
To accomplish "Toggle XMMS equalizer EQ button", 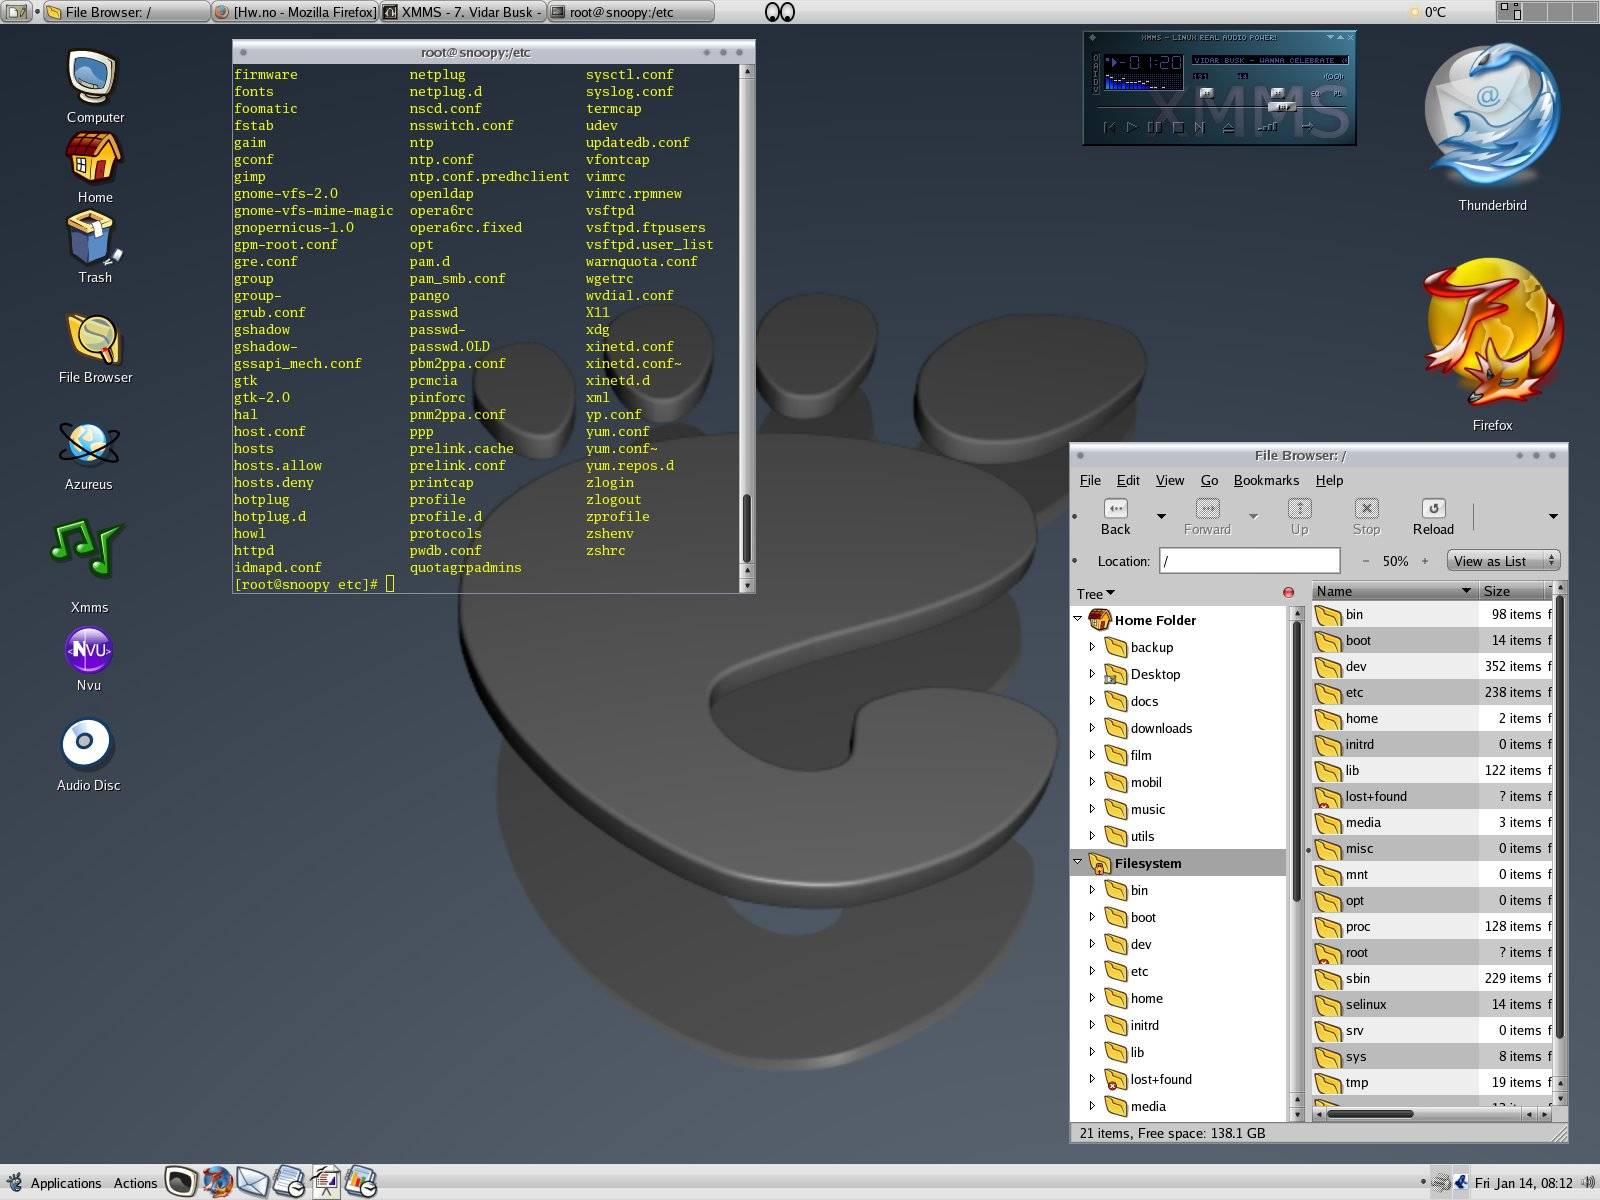I will pyautogui.click(x=1315, y=94).
